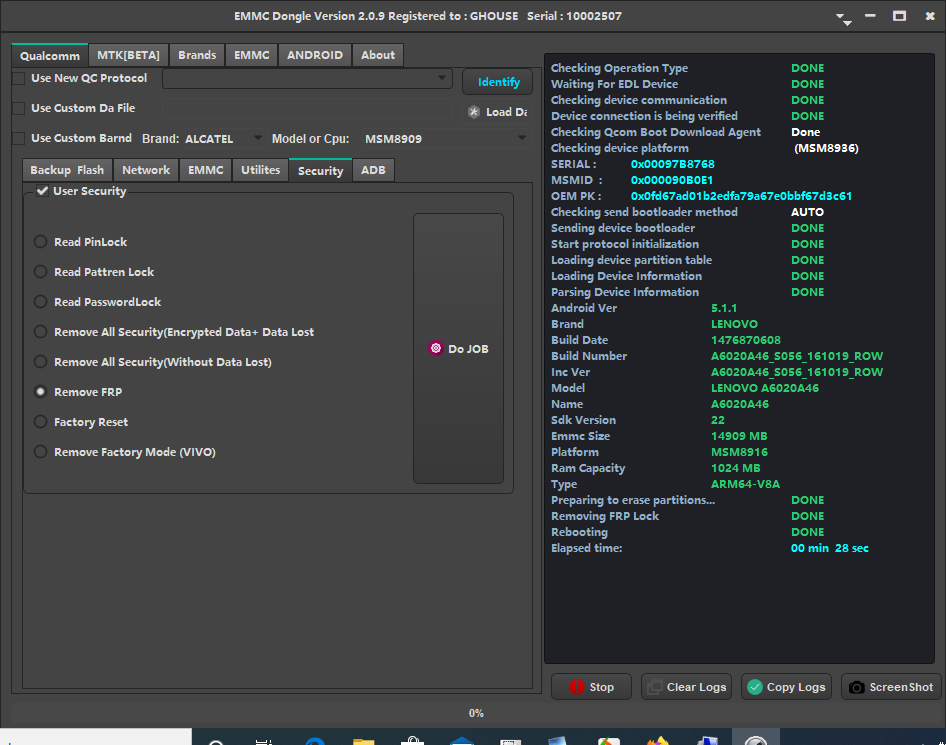Click the Type value ARM64-V8A

[745, 484]
